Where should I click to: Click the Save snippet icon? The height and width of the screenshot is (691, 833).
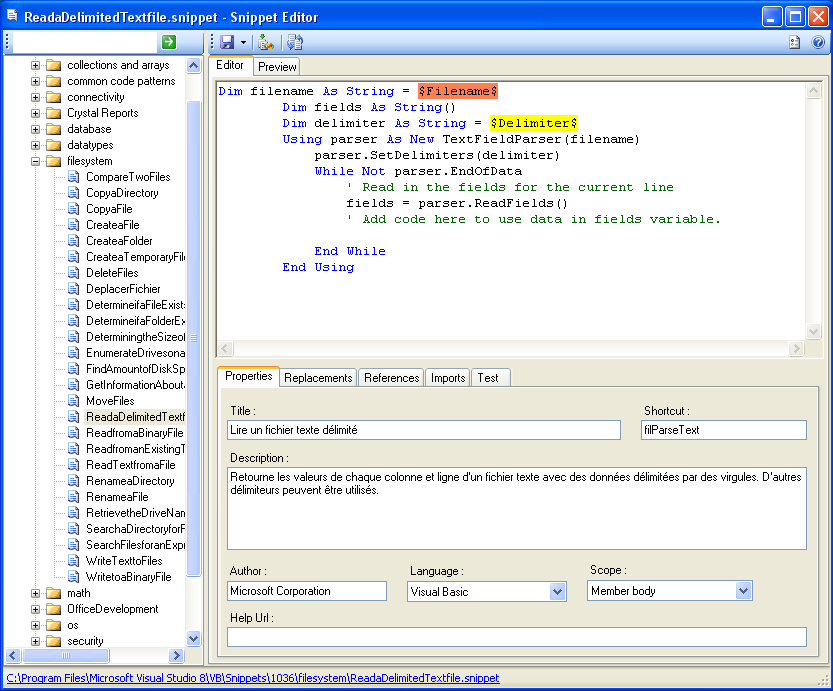click(x=227, y=43)
